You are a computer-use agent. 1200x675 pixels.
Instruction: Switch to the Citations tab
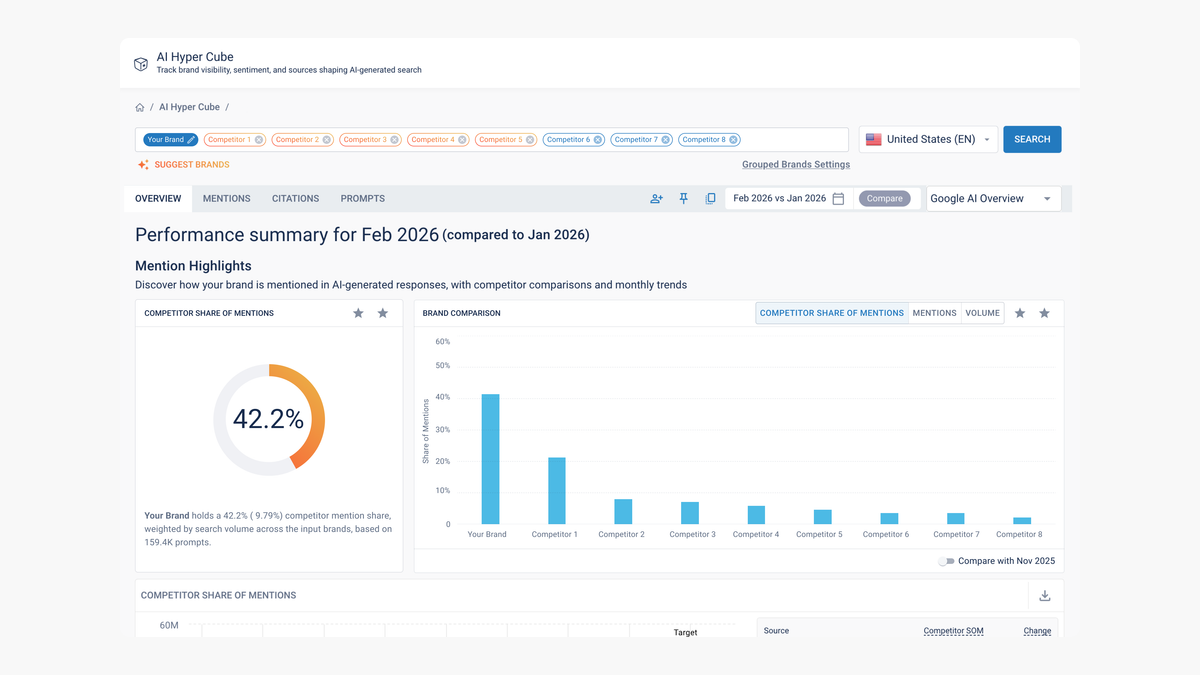[x=296, y=199]
